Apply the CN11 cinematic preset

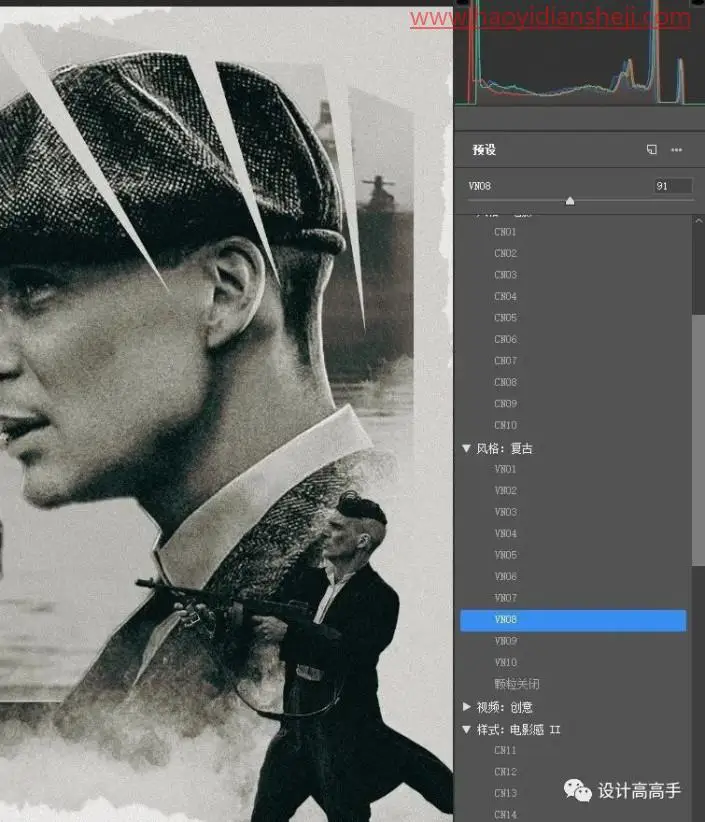point(505,751)
